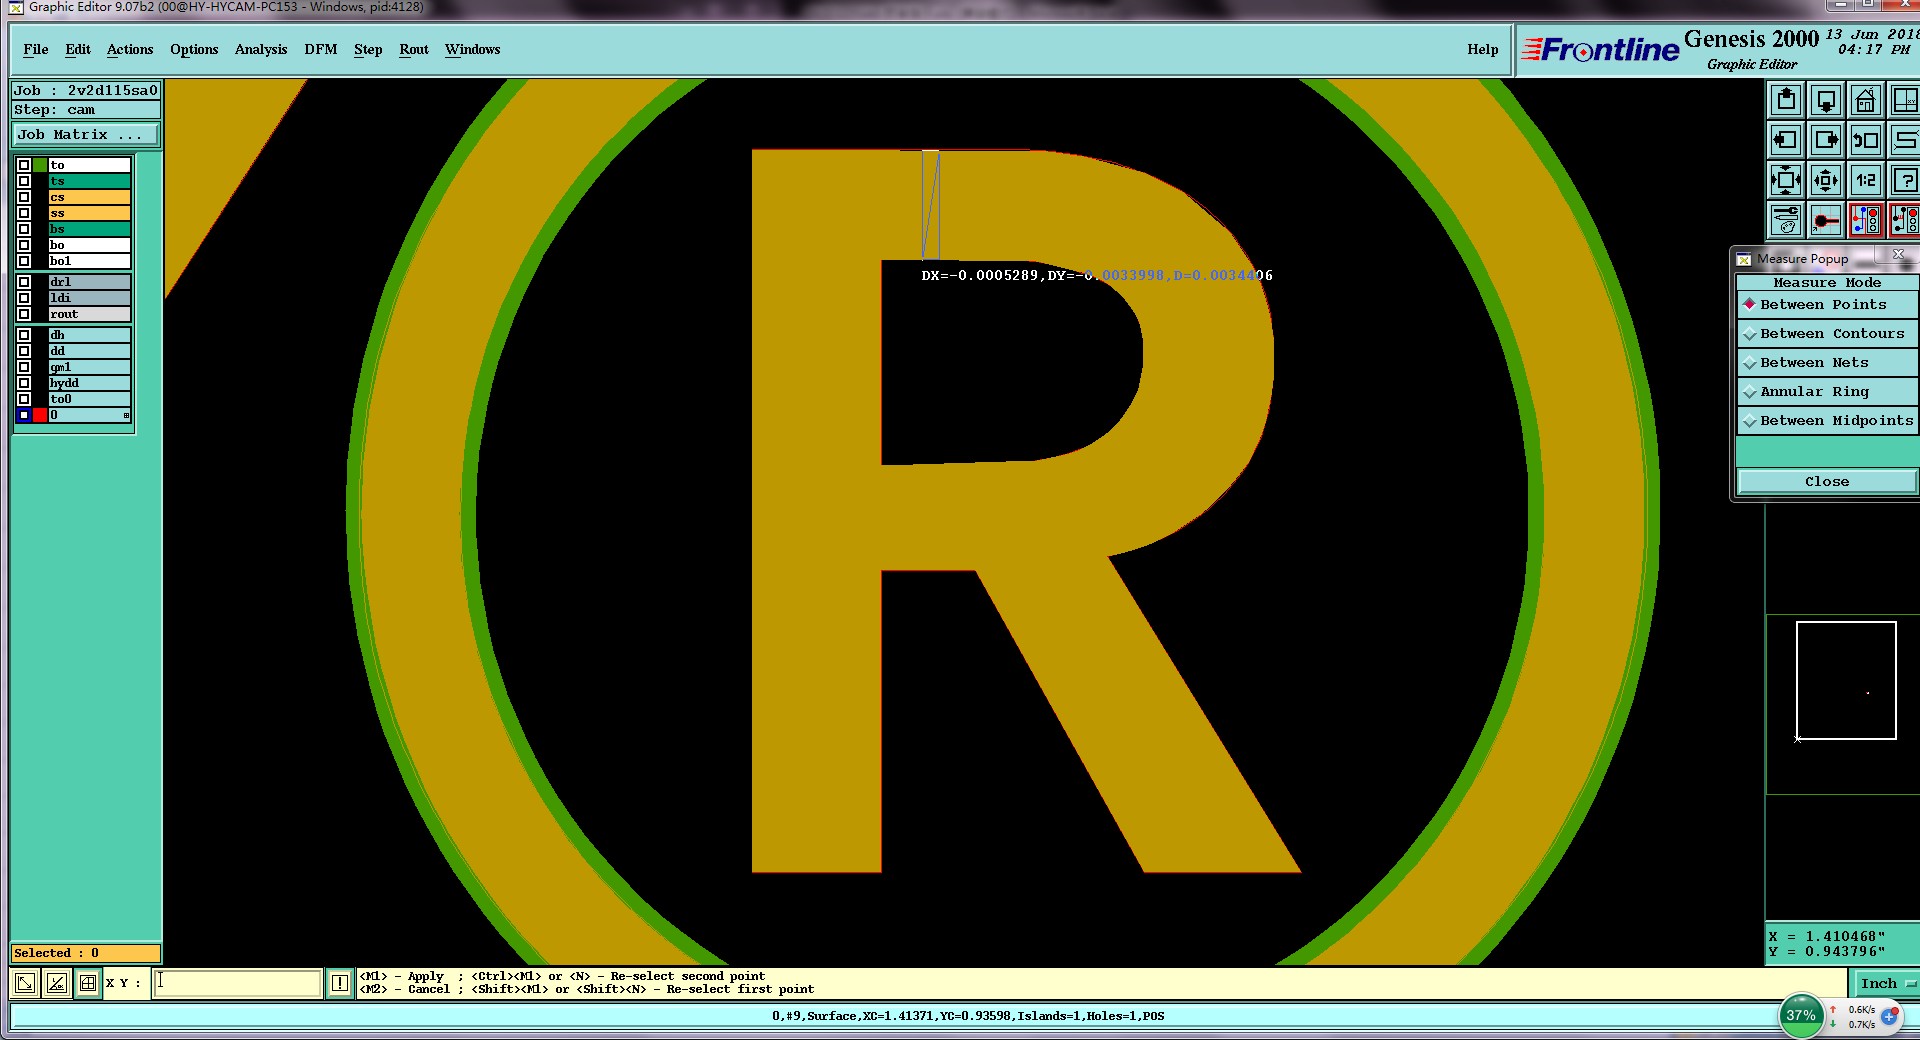
Task: Toggle display checkbox for layer ss
Action: pos(24,213)
